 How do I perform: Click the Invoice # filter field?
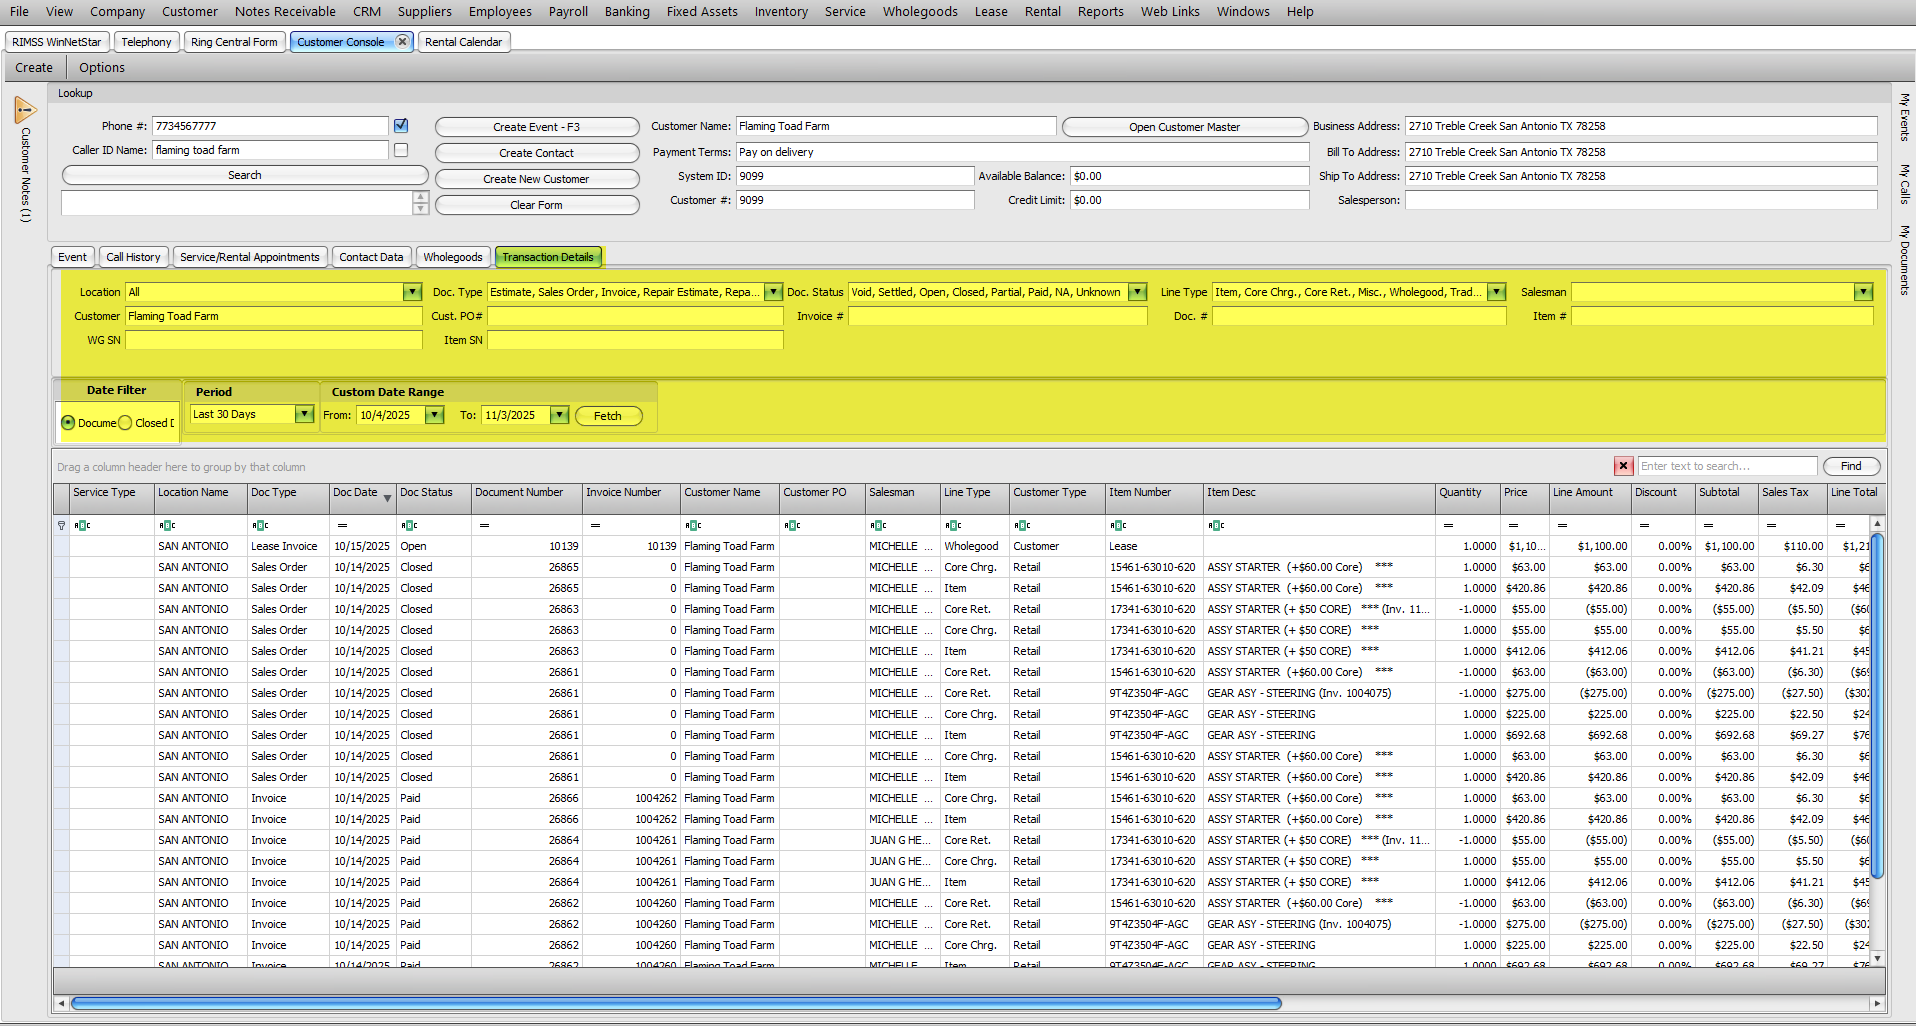998,316
